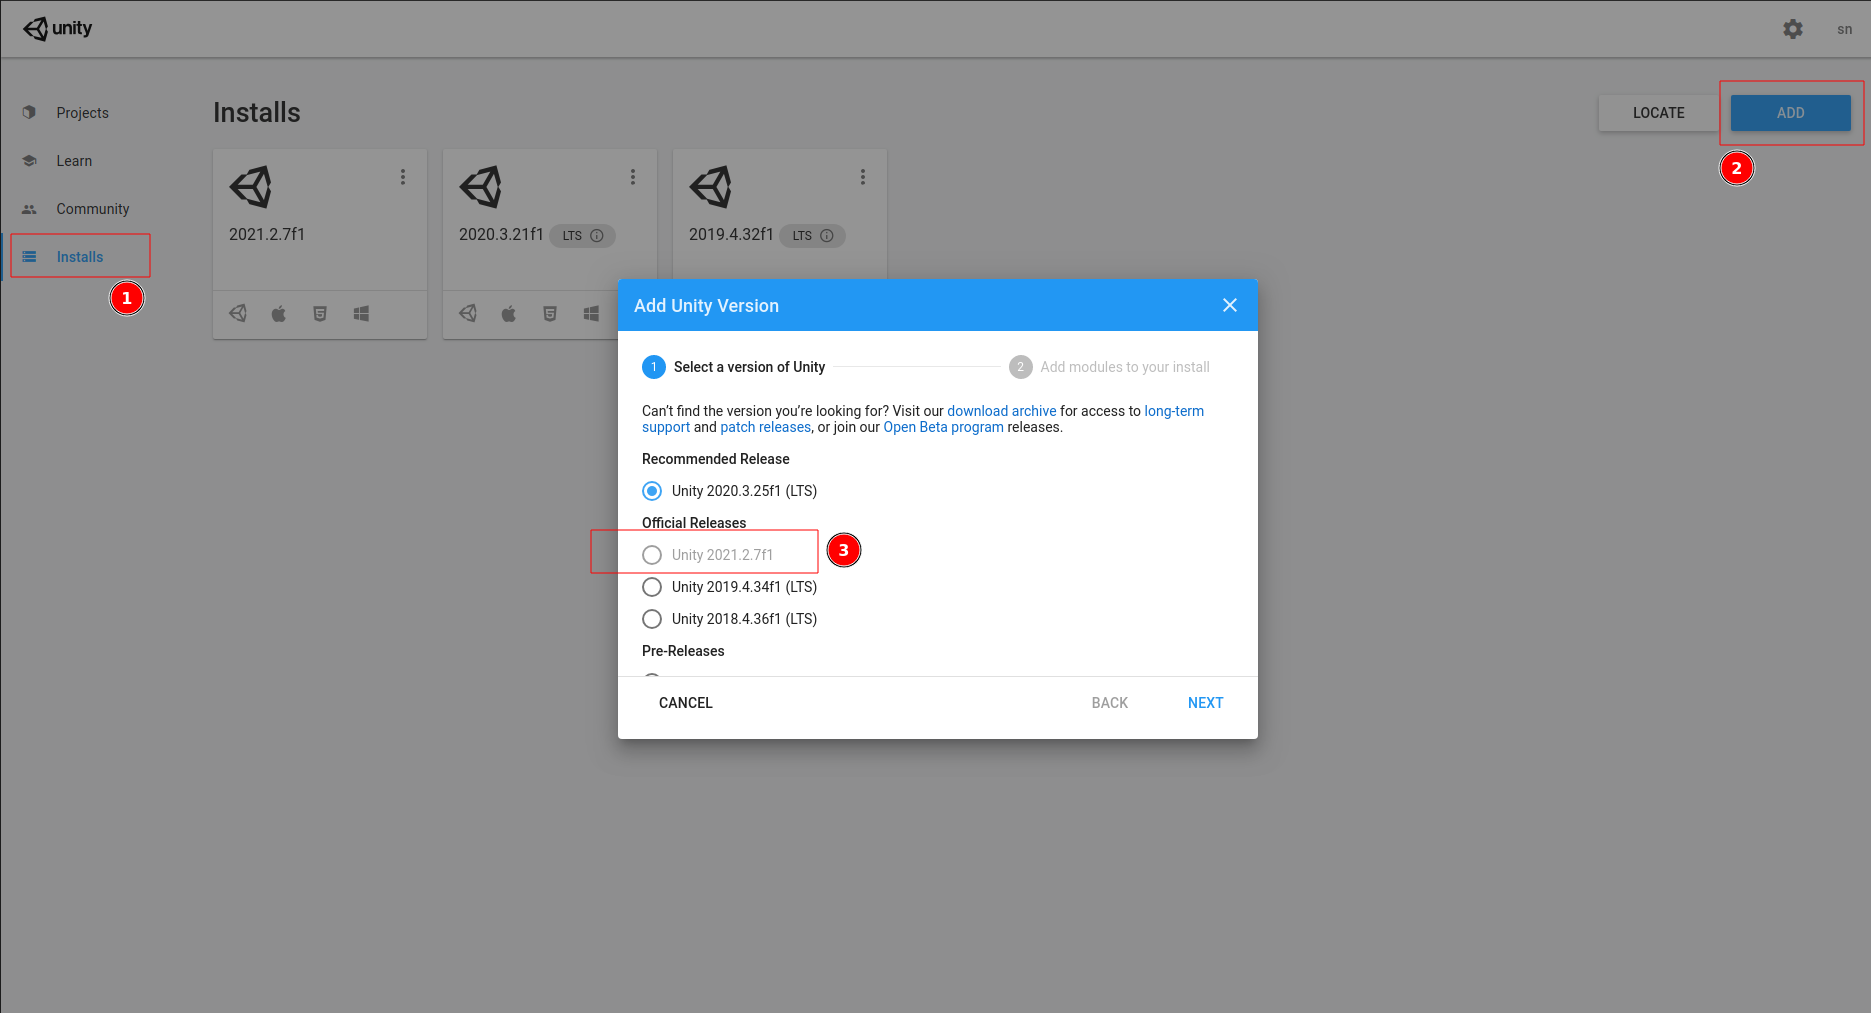Click the Recommended Release heading
The width and height of the screenshot is (1871, 1013).
pos(716,459)
